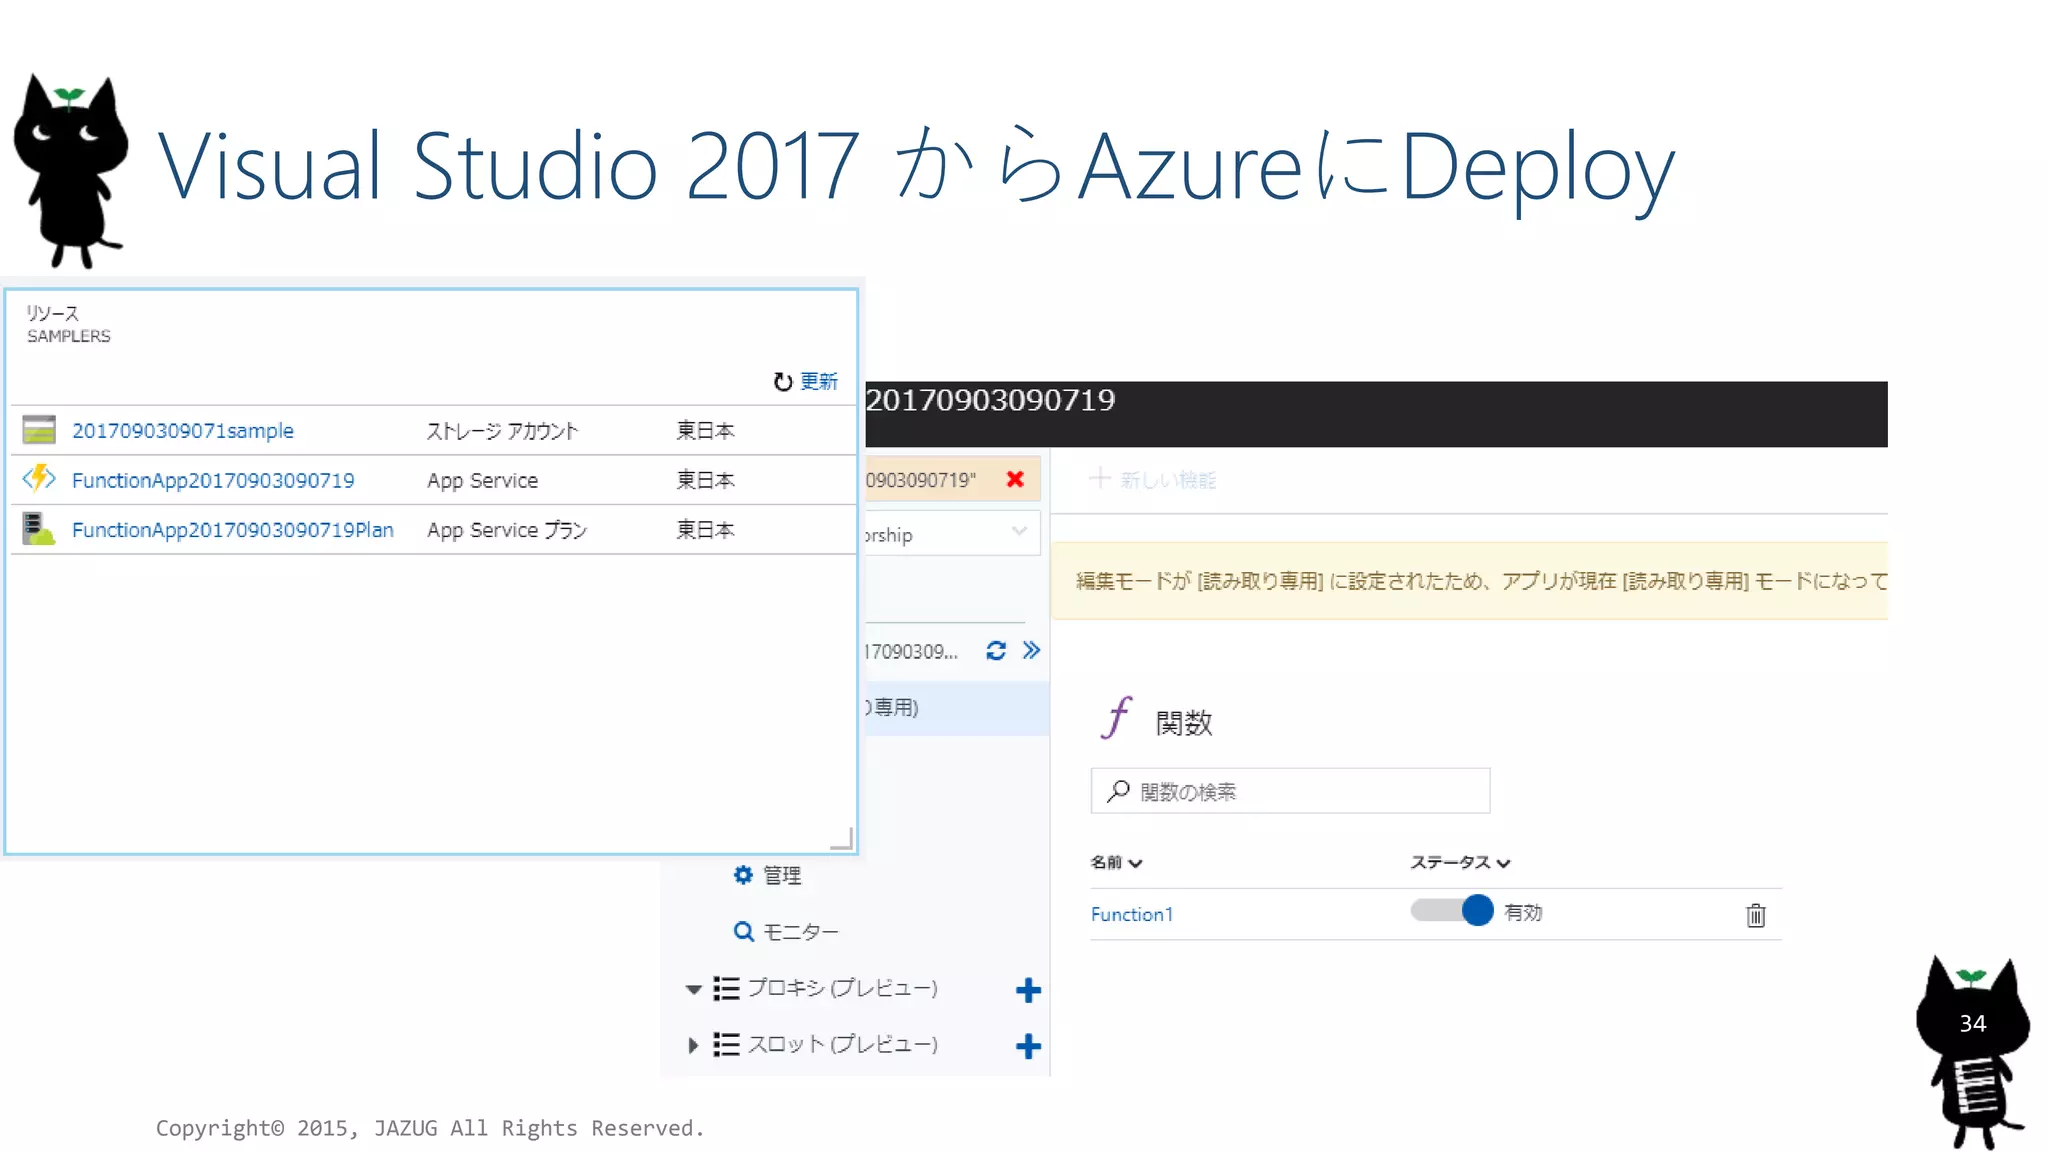Viewport: 2048px width, 1152px height.
Task: Click the 関数の検索 search field
Action: [x=1290, y=791]
